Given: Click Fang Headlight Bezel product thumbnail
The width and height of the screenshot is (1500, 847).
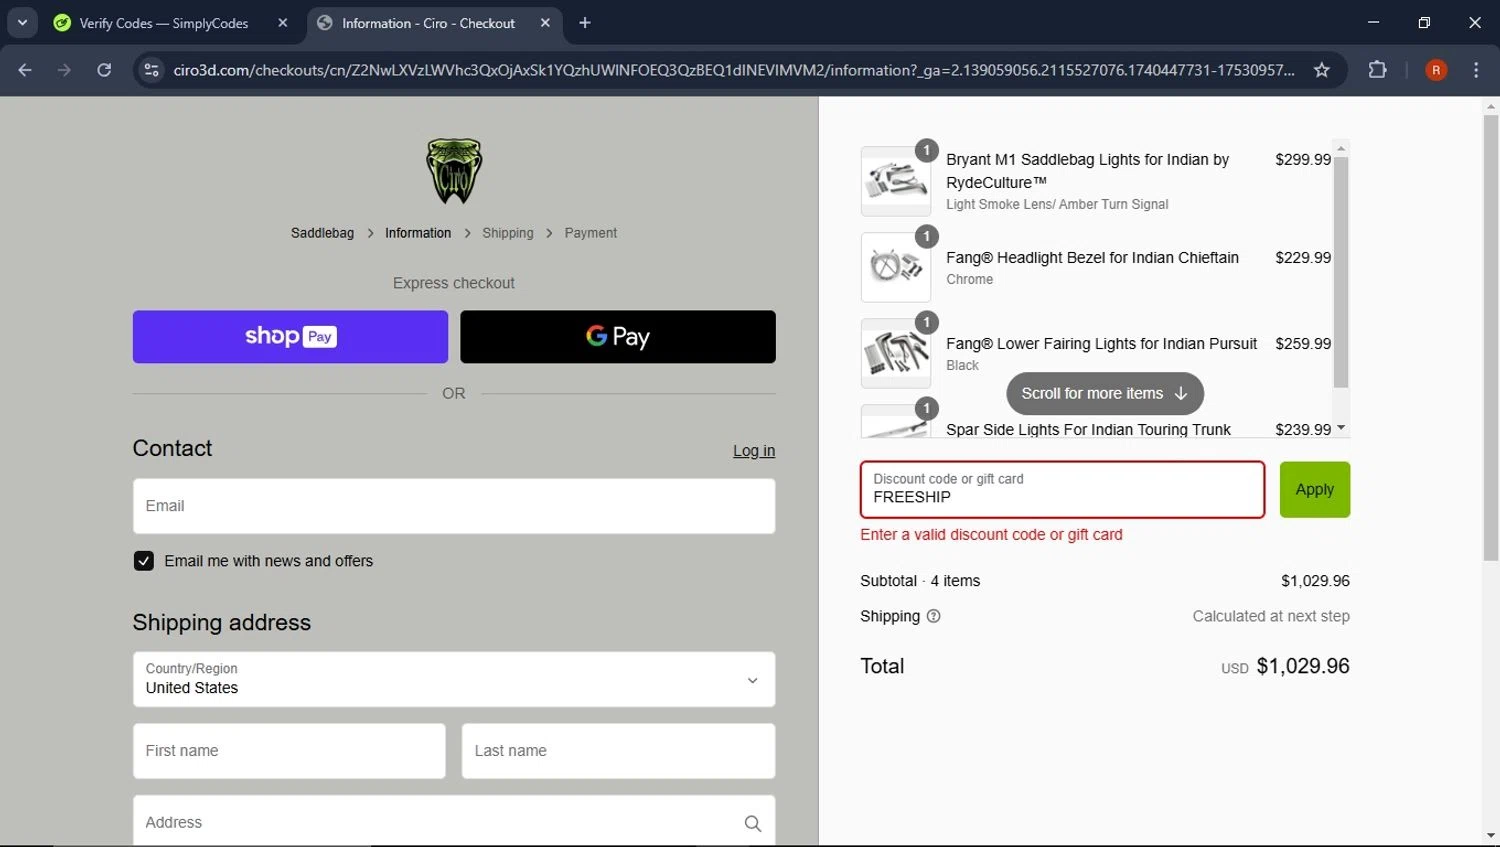Looking at the screenshot, I should click(896, 267).
